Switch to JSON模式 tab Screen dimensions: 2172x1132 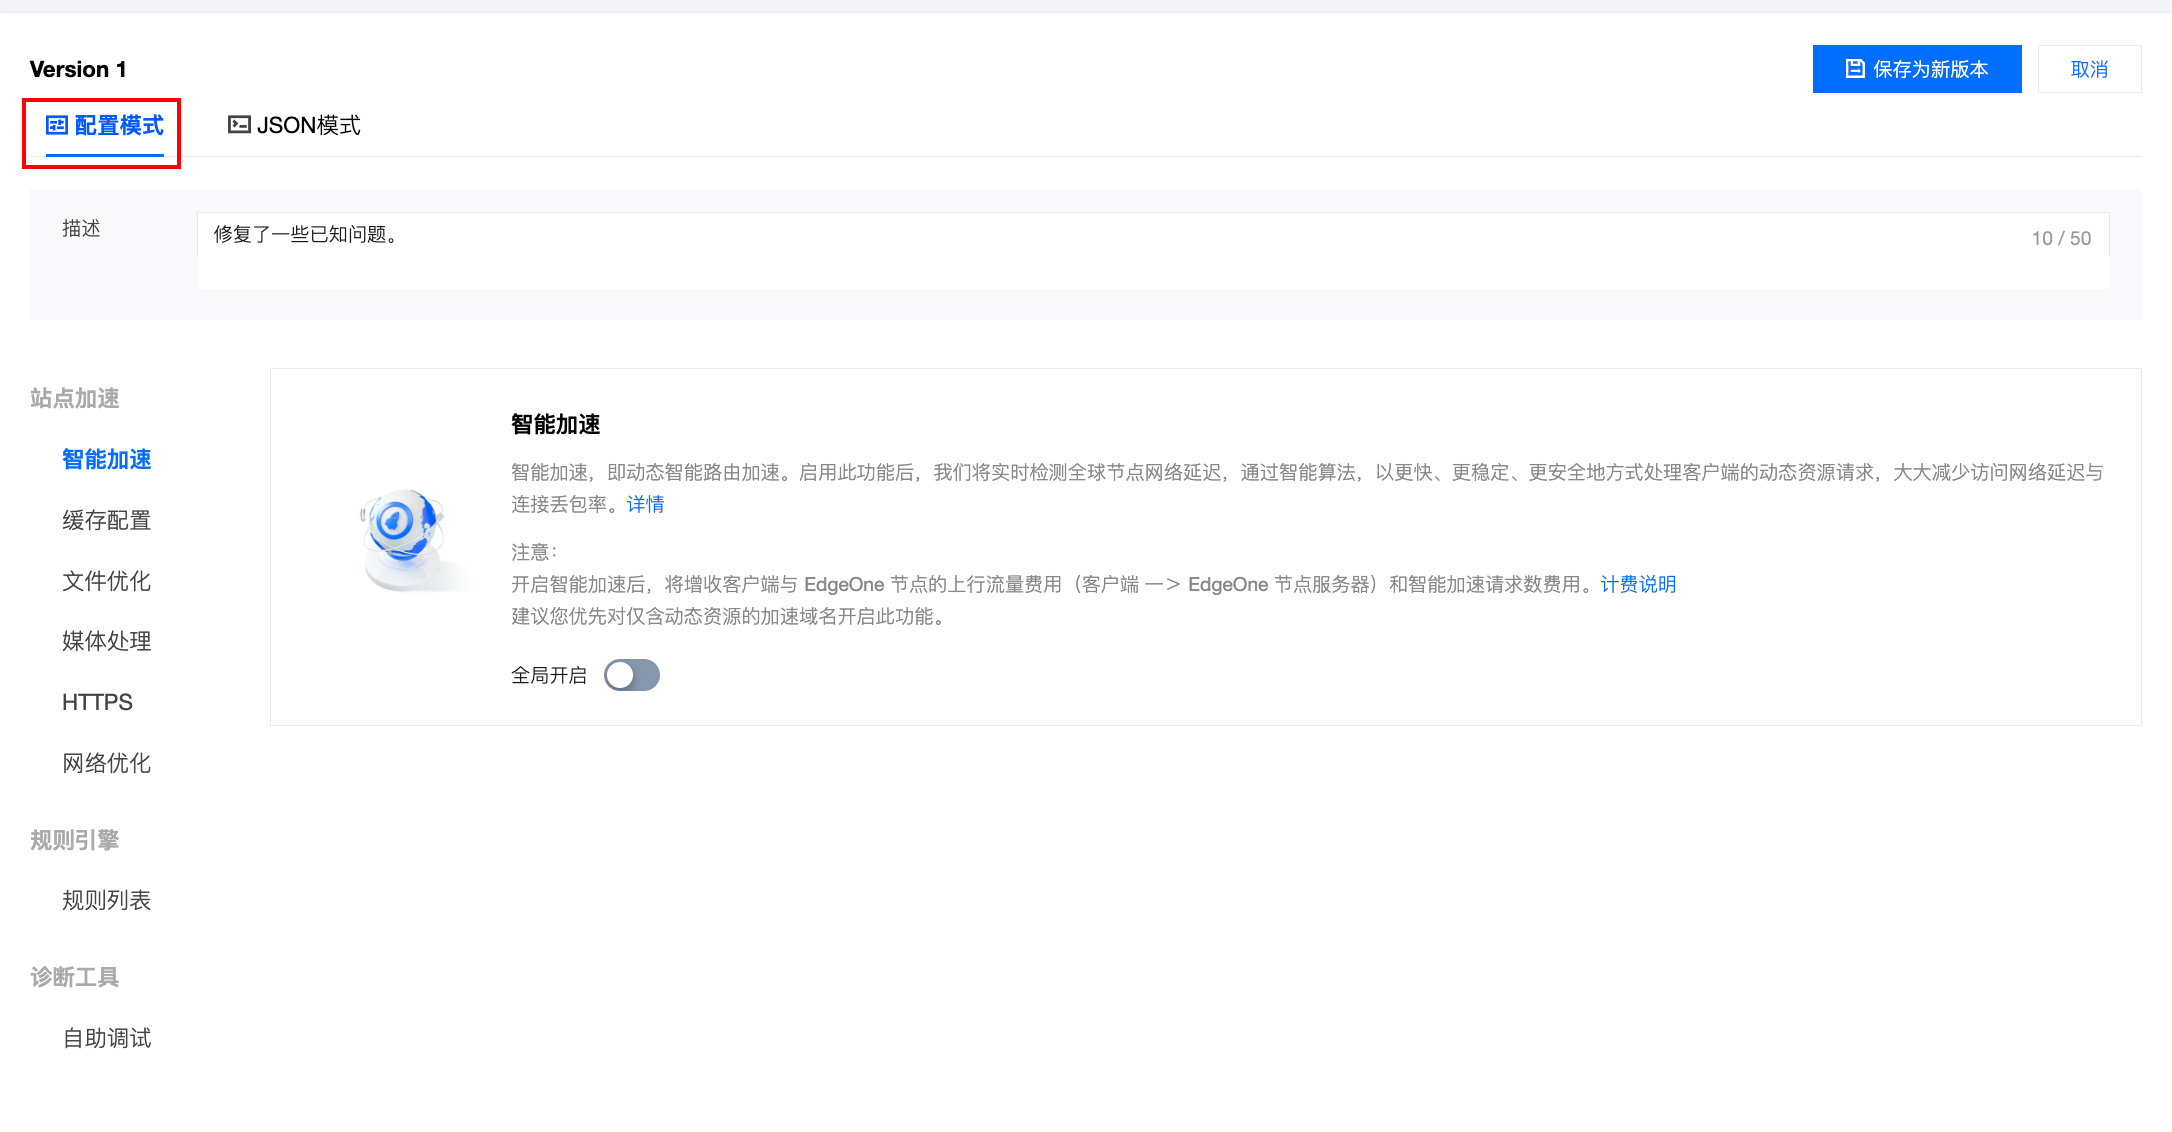click(x=295, y=125)
